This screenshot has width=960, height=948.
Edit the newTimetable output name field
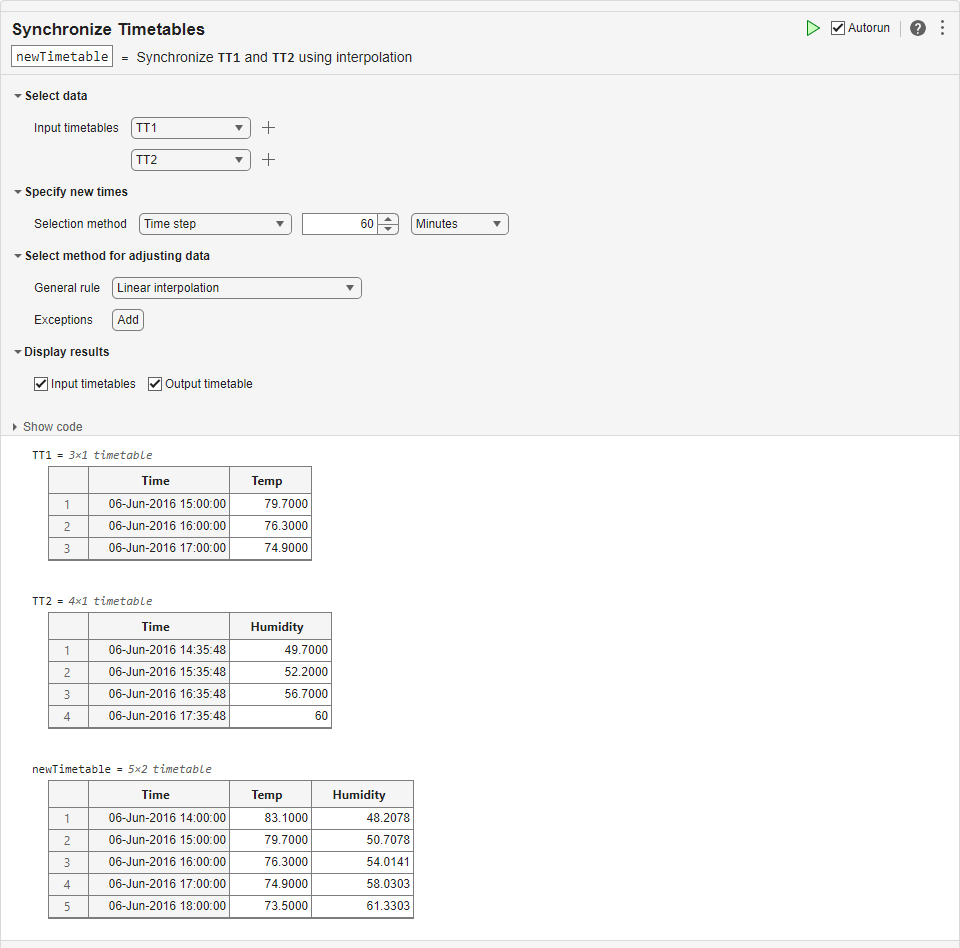(62, 57)
